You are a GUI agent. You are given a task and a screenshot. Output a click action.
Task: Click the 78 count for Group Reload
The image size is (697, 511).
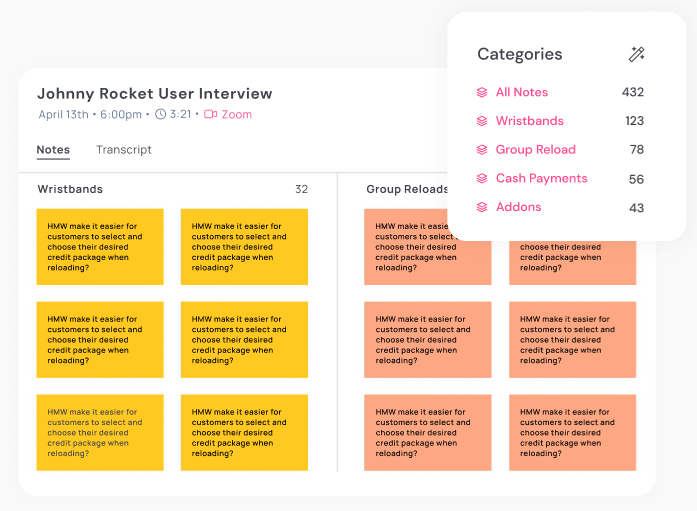637,150
